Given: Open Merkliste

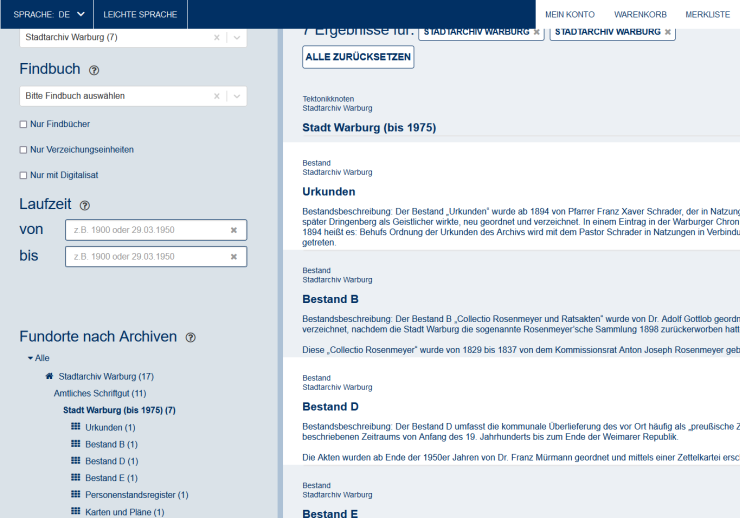Looking at the screenshot, I should [707, 15].
